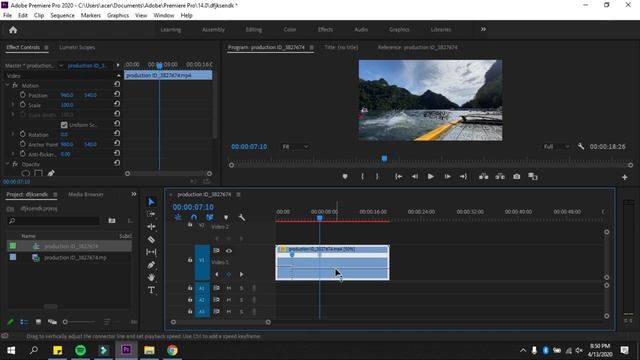Show more workspaces chevron
Viewport: 640px width, 360px height.
pyautogui.click(x=483, y=29)
